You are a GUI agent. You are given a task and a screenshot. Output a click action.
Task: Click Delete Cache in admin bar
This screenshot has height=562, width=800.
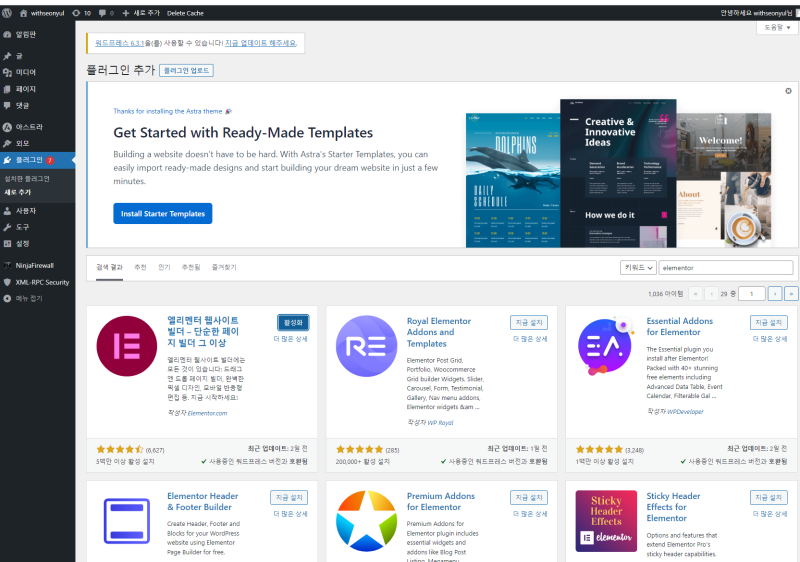[185, 13]
